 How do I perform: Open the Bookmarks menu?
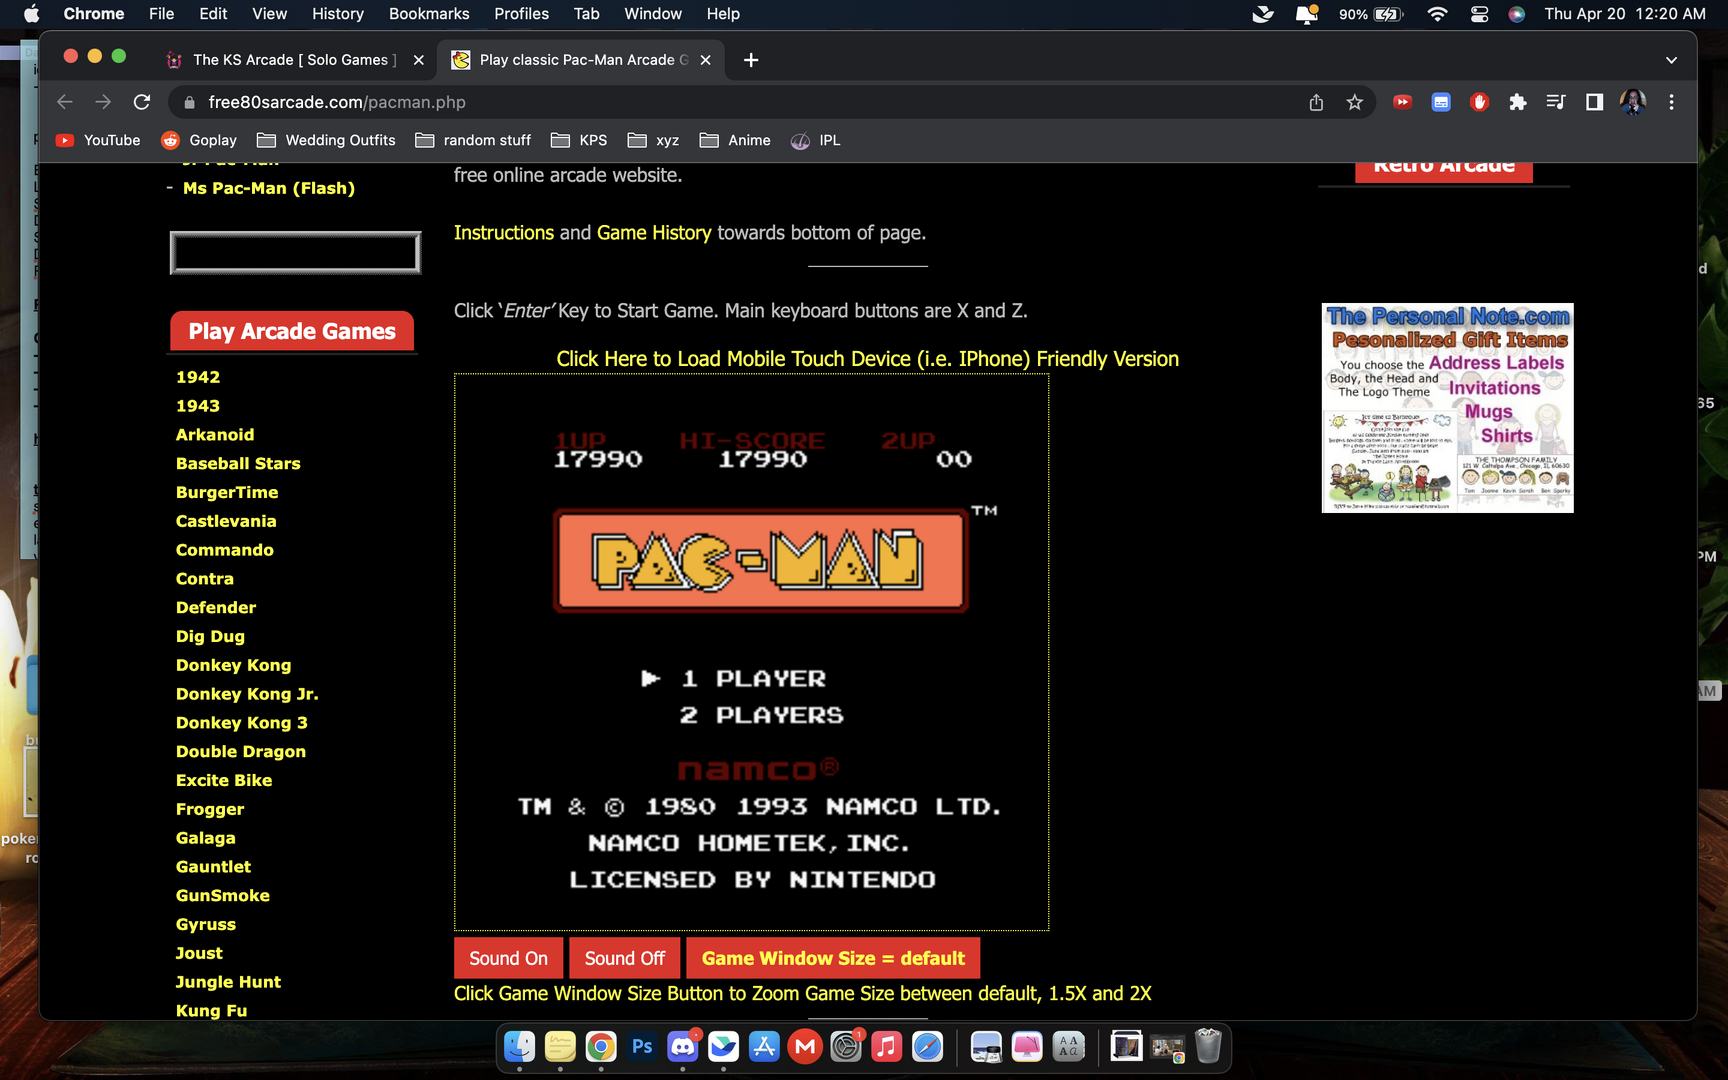pyautogui.click(x=429, y=14)
